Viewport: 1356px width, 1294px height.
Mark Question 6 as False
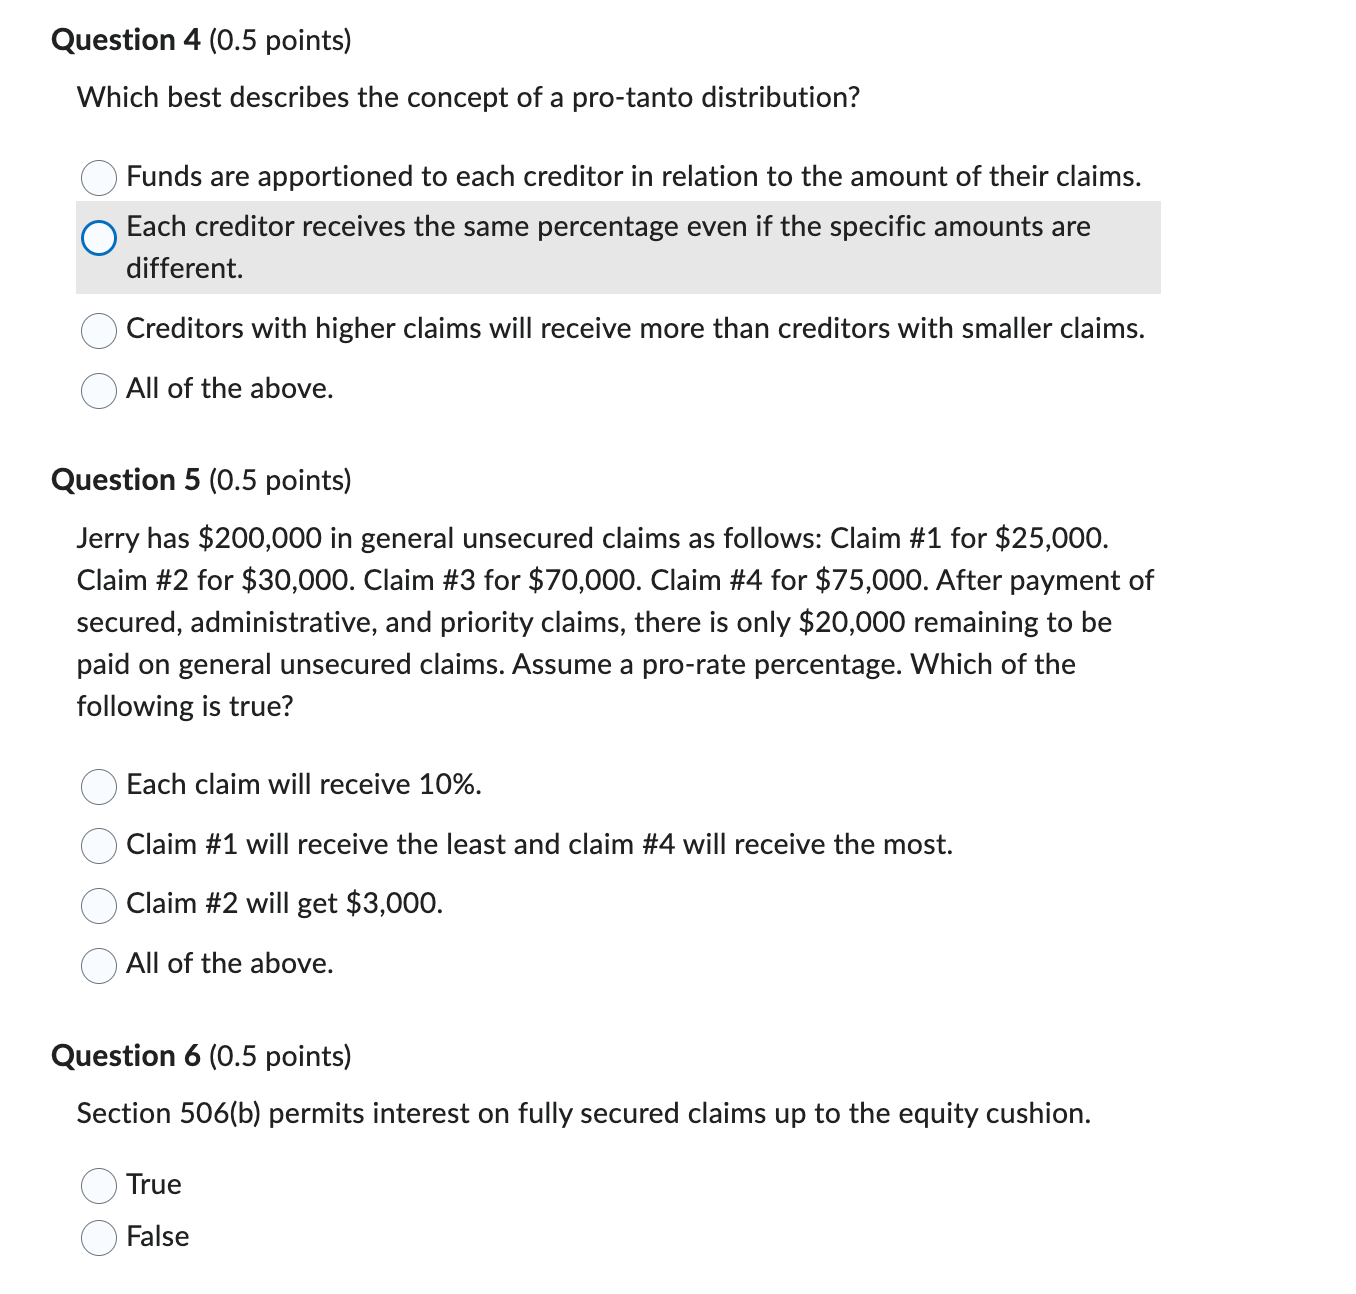click(97, 1237)
